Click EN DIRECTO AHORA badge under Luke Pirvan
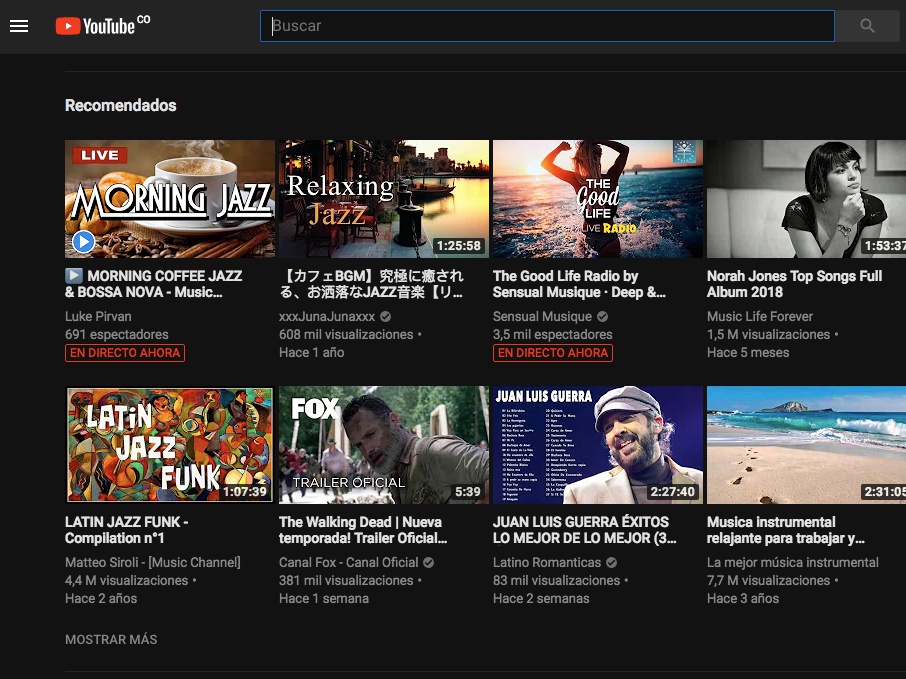Image resolution: width=906 pixels, height=679 pixels. click(125, 353)
